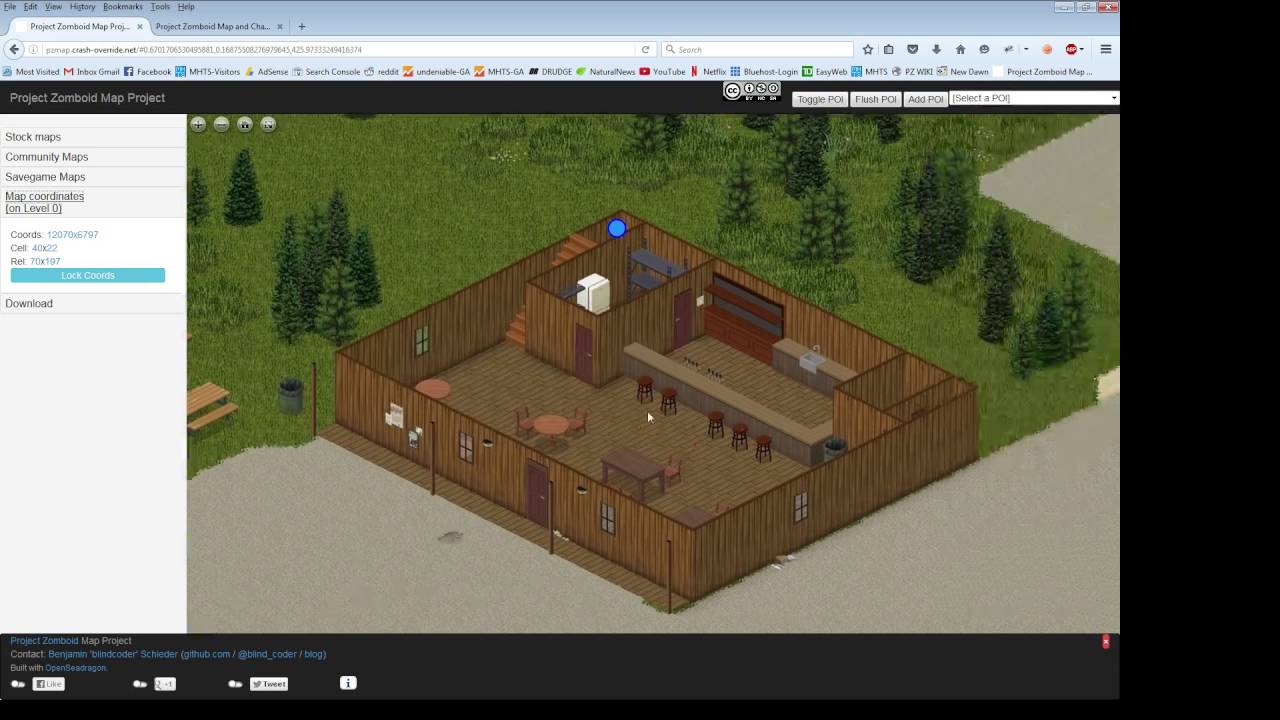1280x720 pixels.
Task: Open the Edit menu
Action: pyautogui.click(x=31, y=7)
